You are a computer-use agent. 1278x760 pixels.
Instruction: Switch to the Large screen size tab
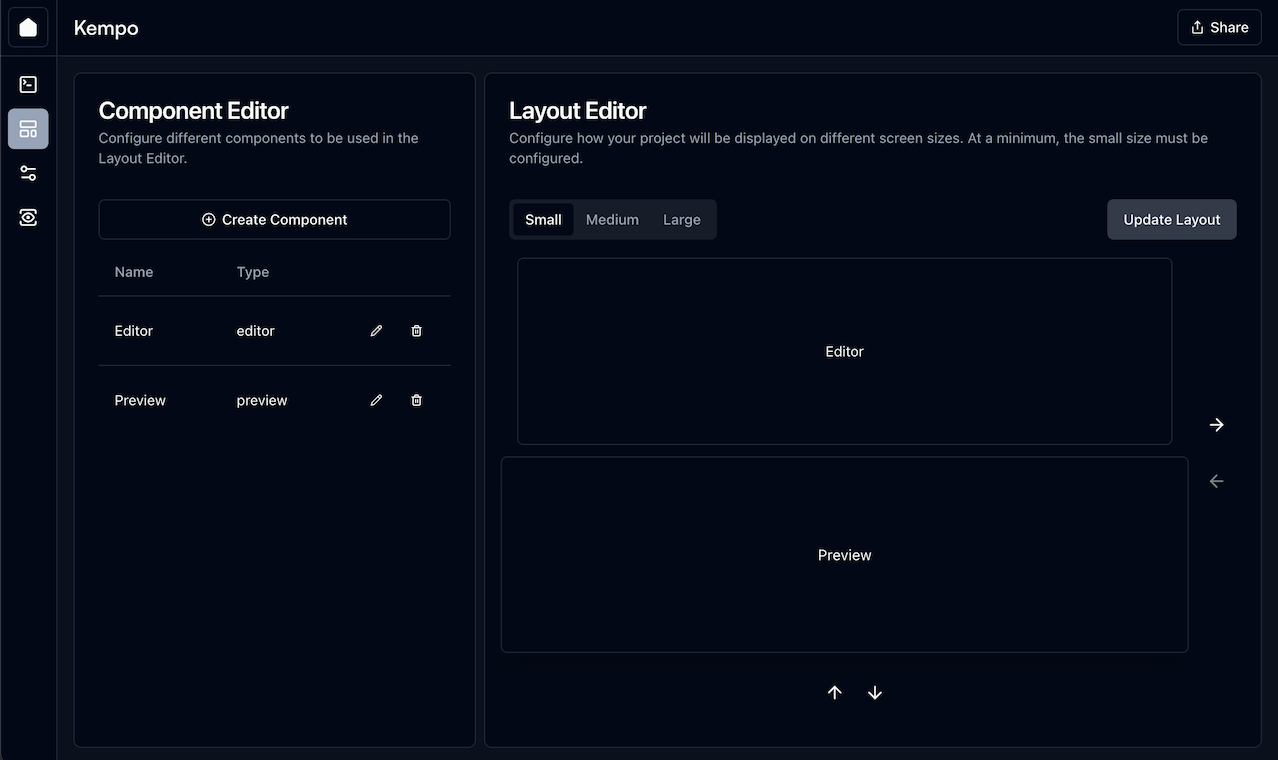[x=682, y=220]
